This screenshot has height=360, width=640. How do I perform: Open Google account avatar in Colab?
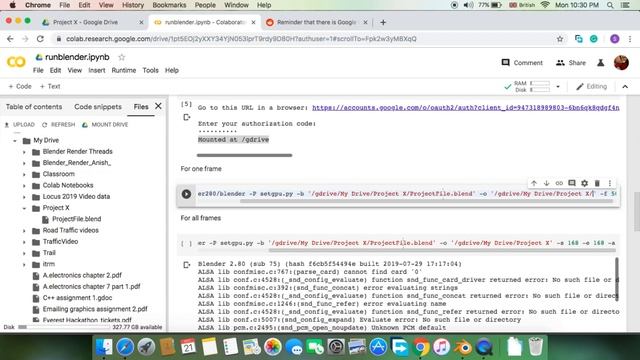coord(621,62)
